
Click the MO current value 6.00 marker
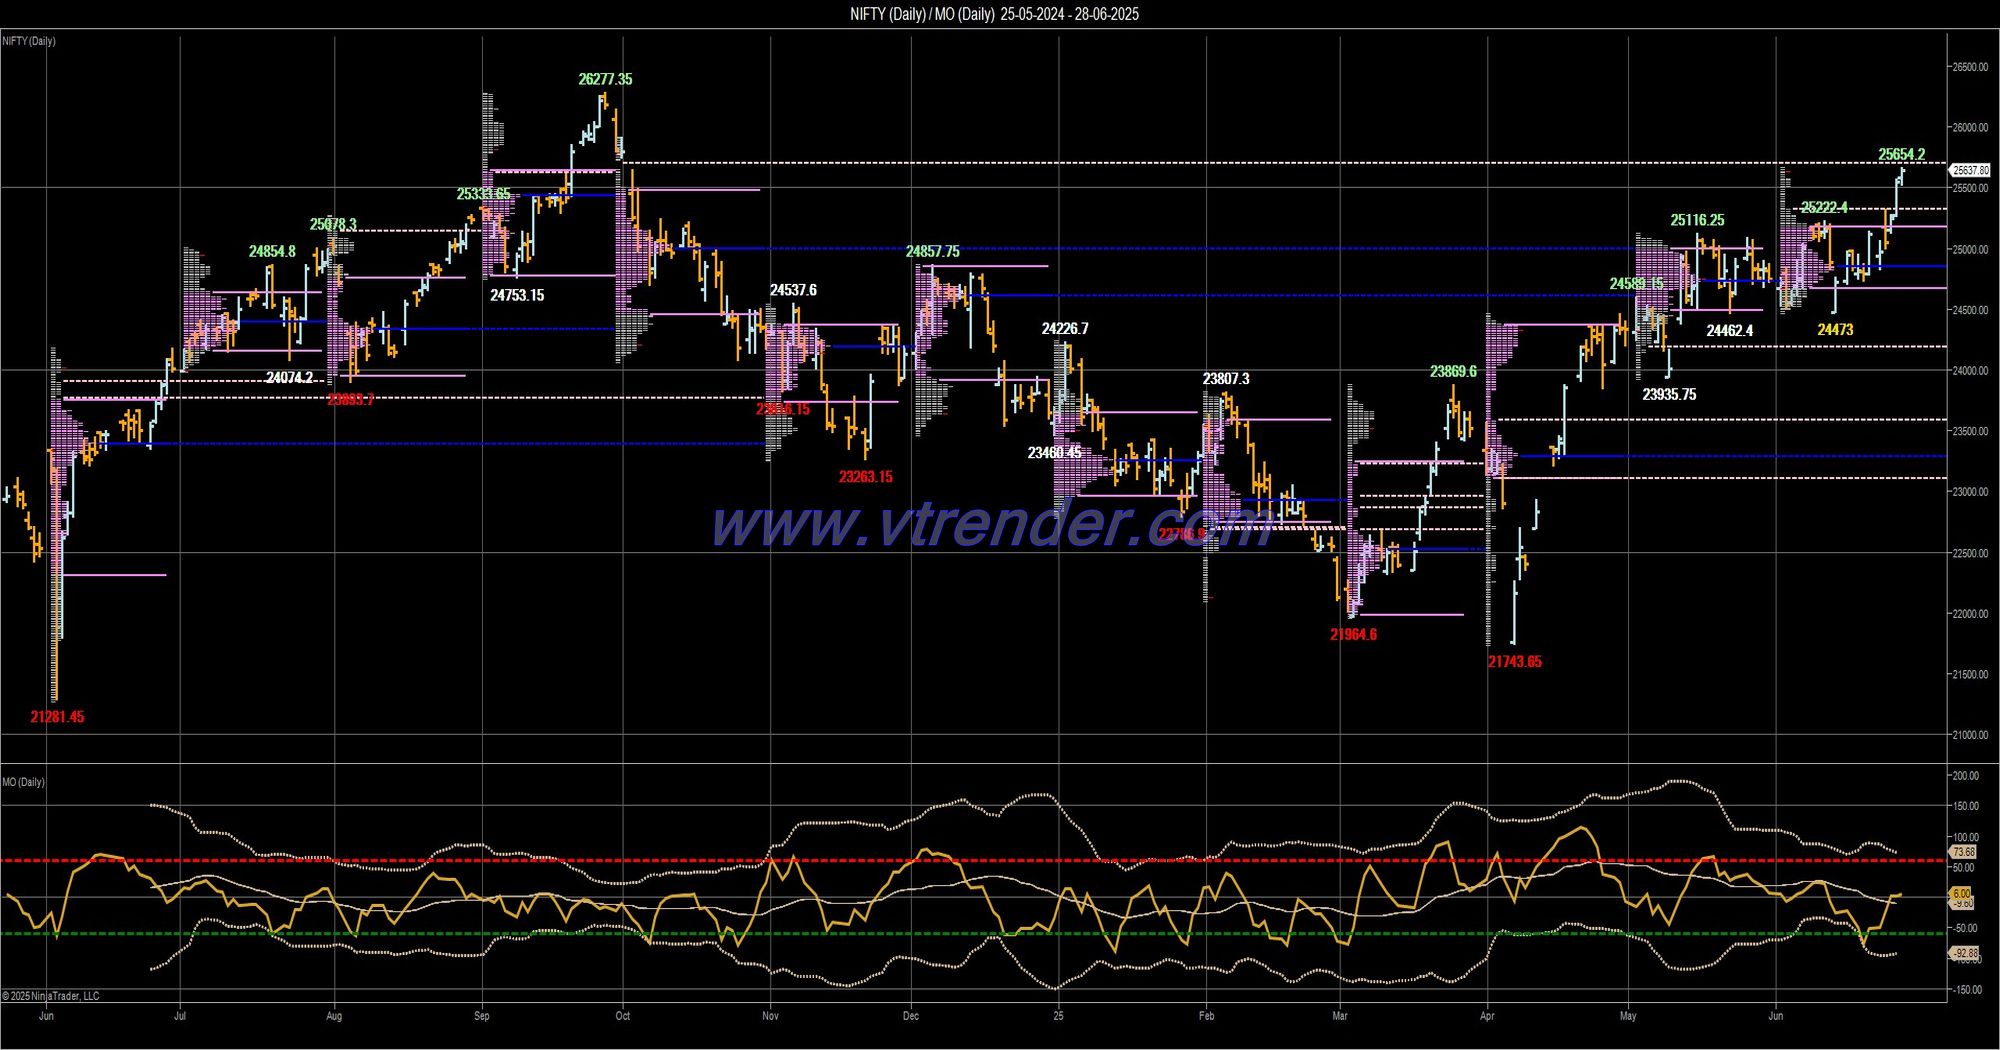tap(1962, 894)
